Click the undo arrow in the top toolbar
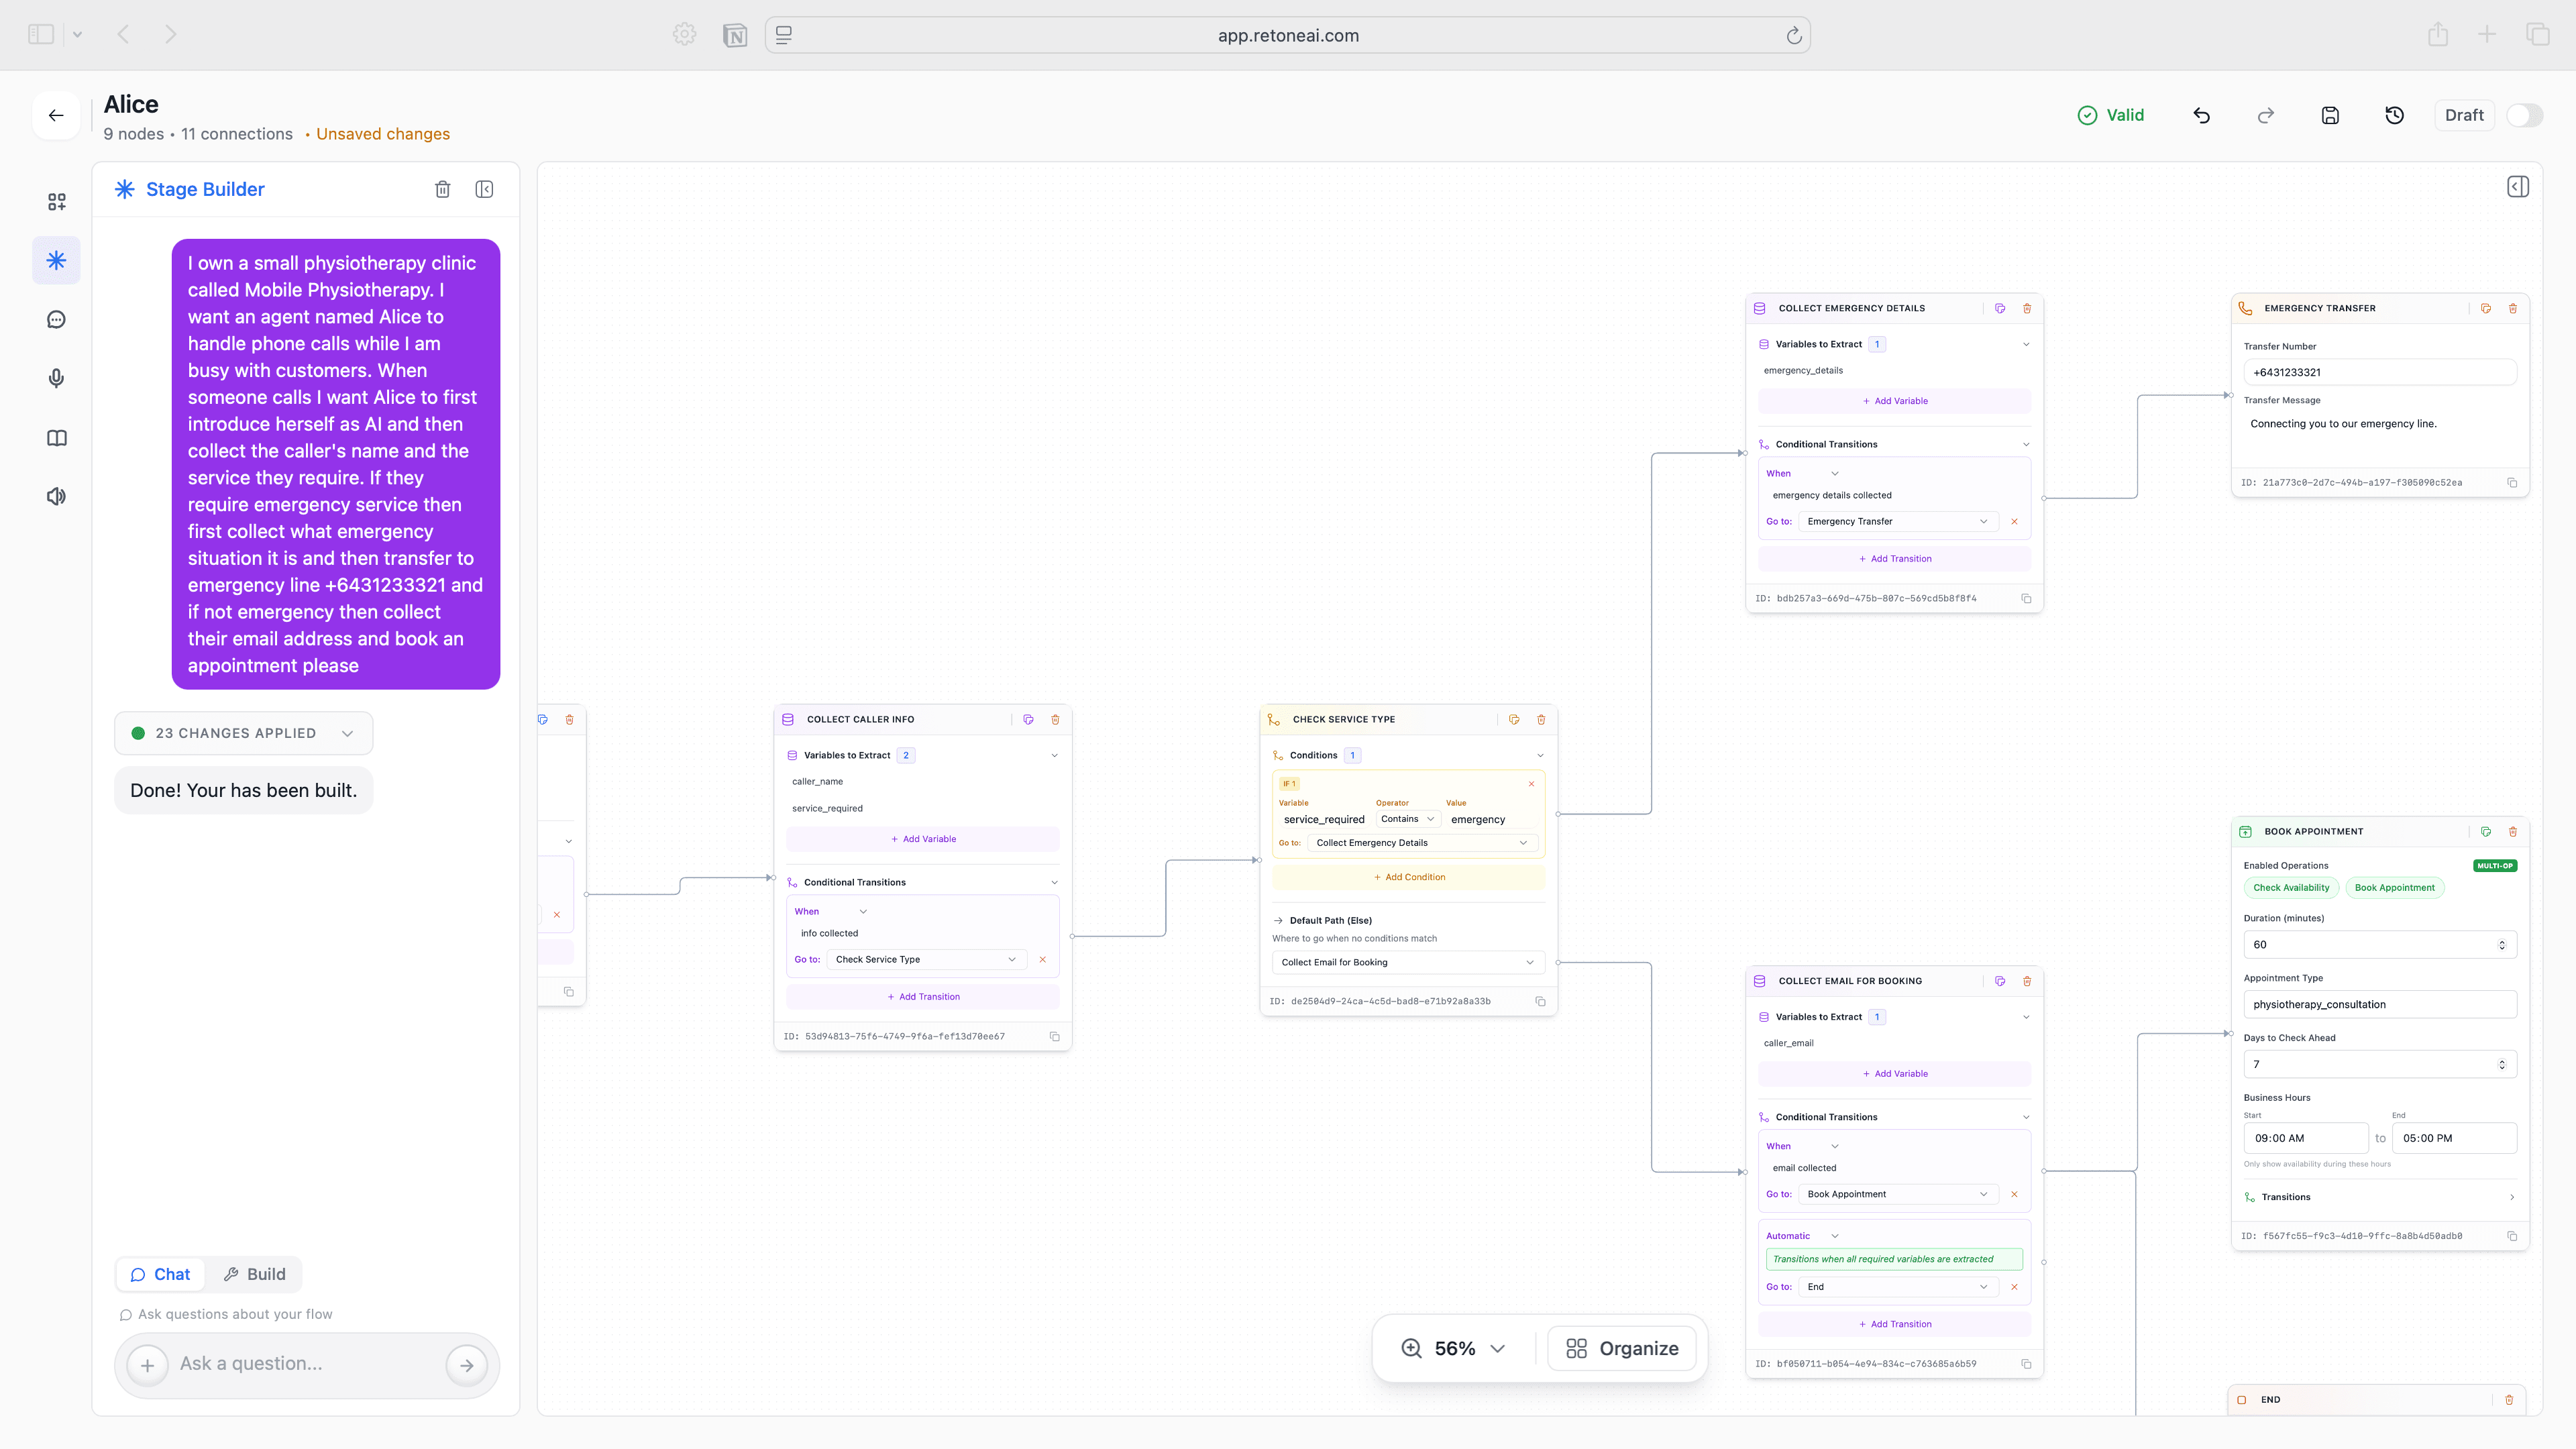 click(x=2201, y=115)
